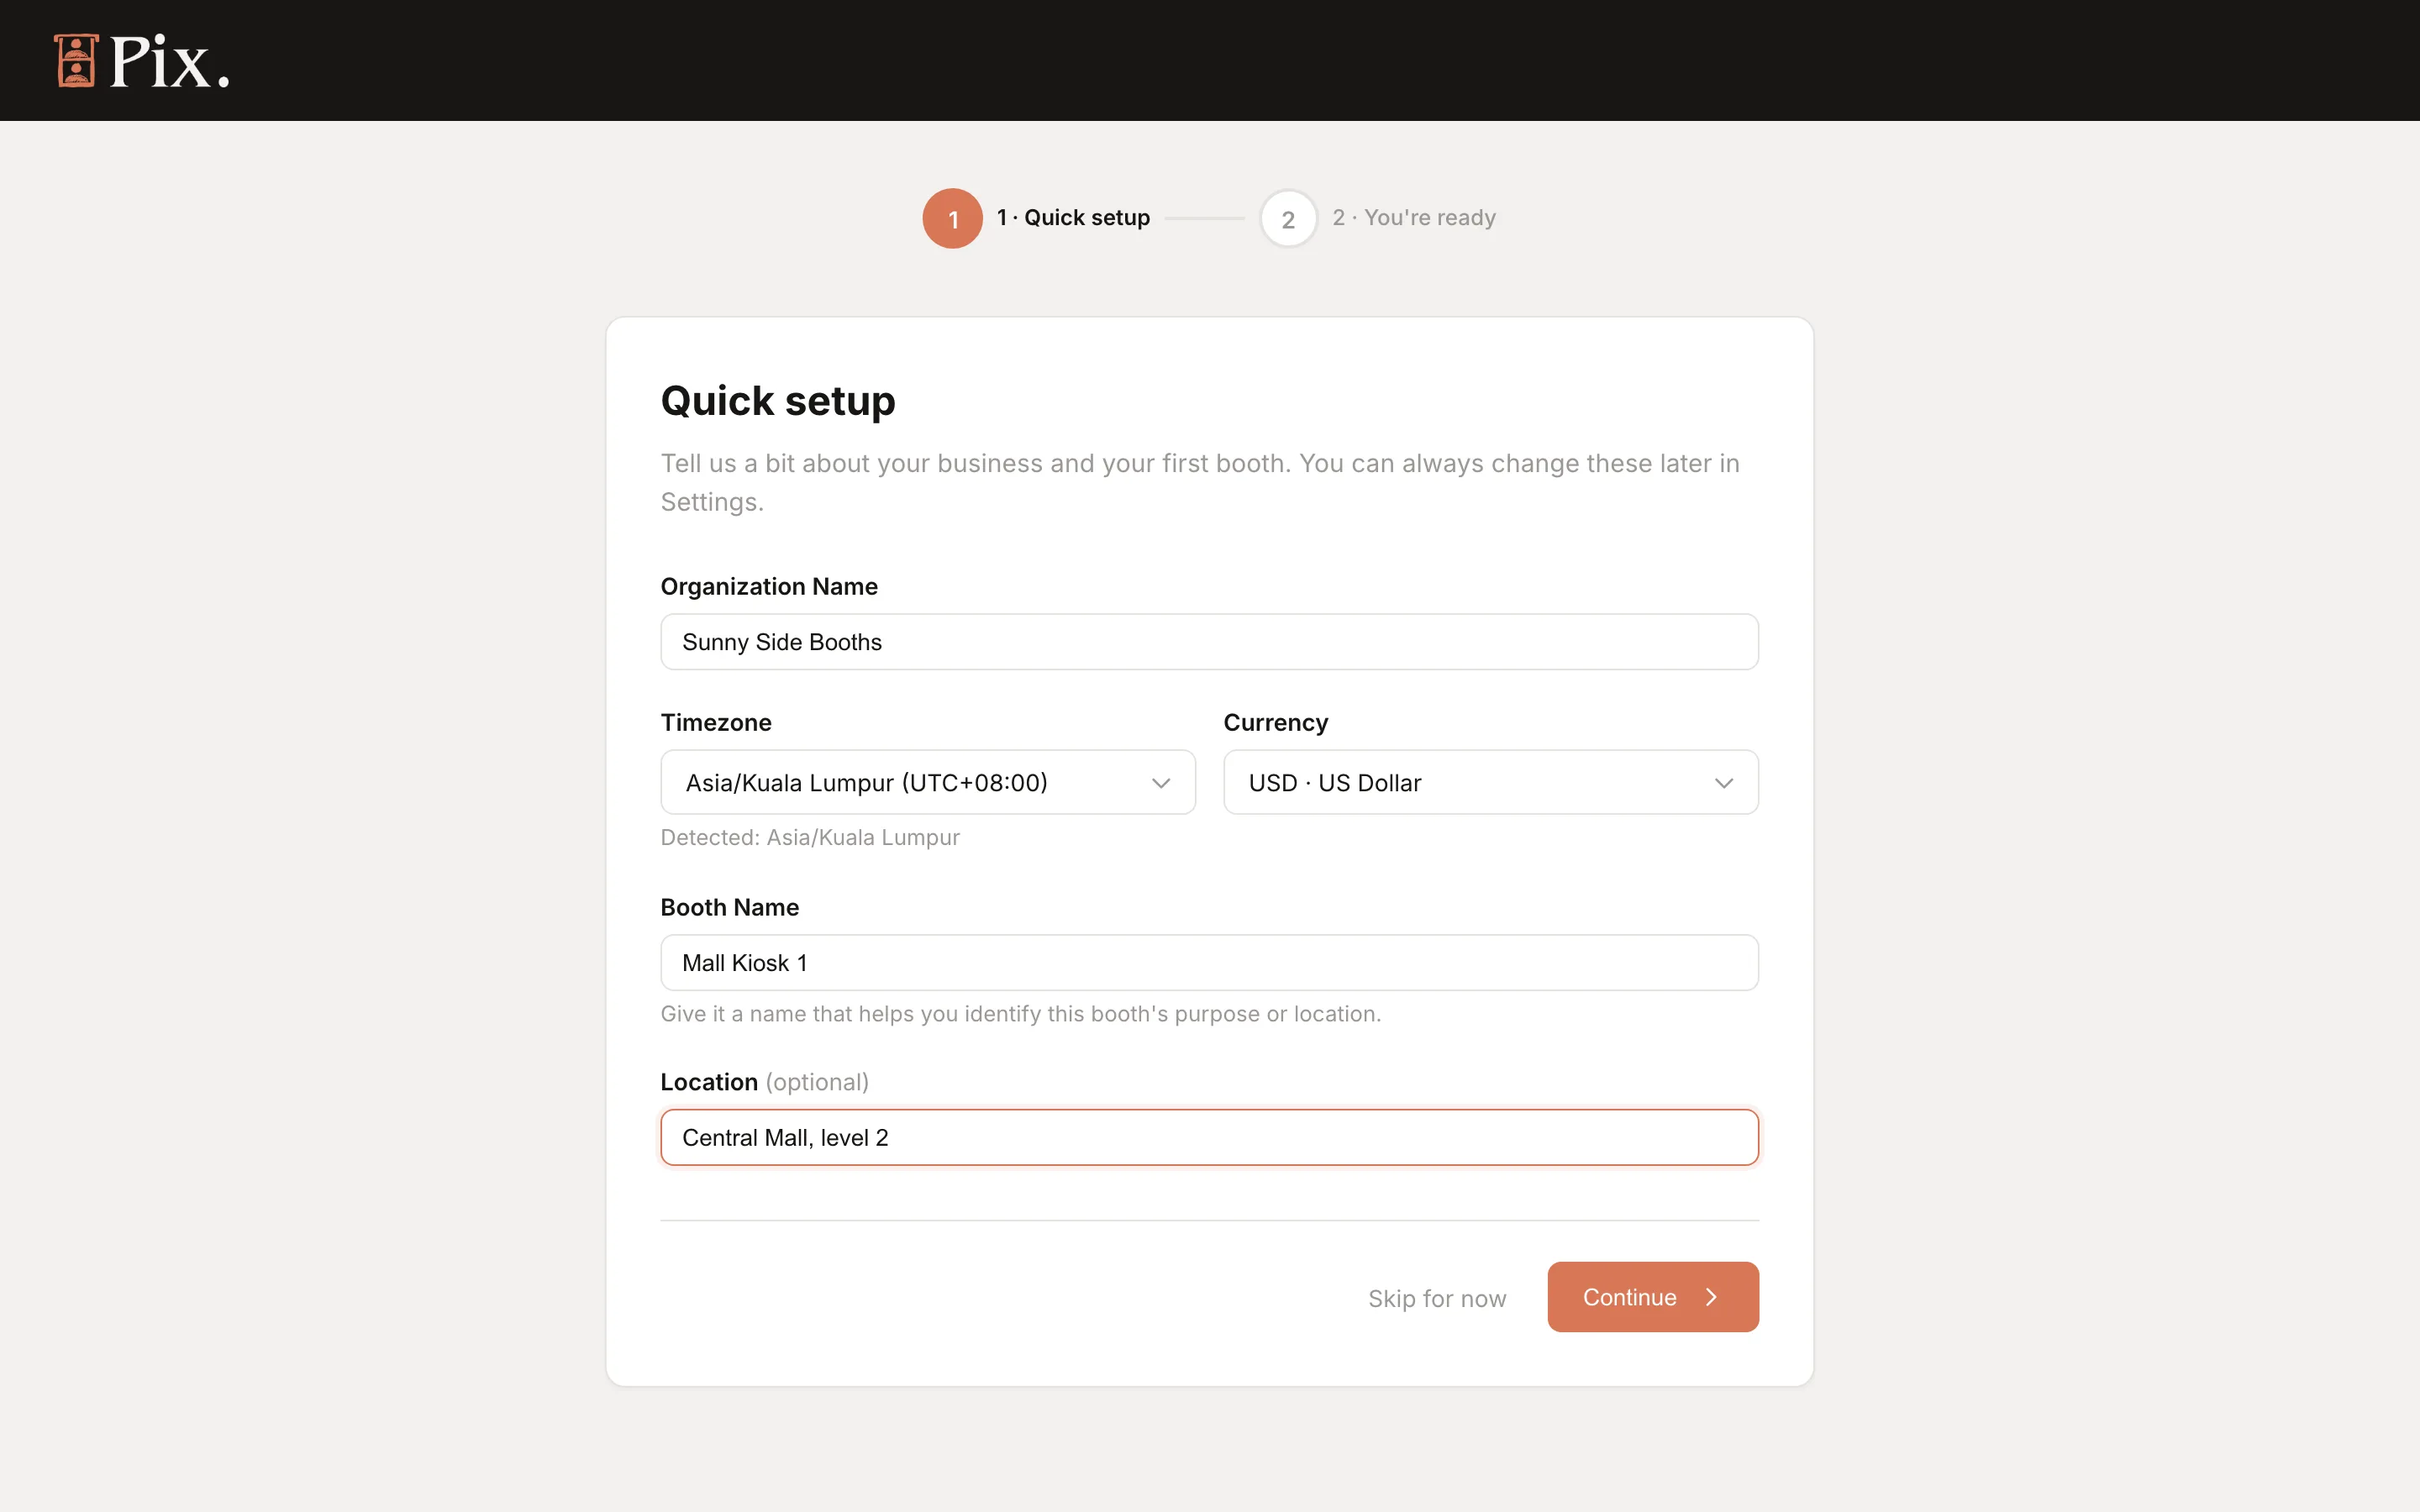2420x1512 pixels.
Task: Focus the Location input with Central Mall text
Action: (x=1209, y=1137)
